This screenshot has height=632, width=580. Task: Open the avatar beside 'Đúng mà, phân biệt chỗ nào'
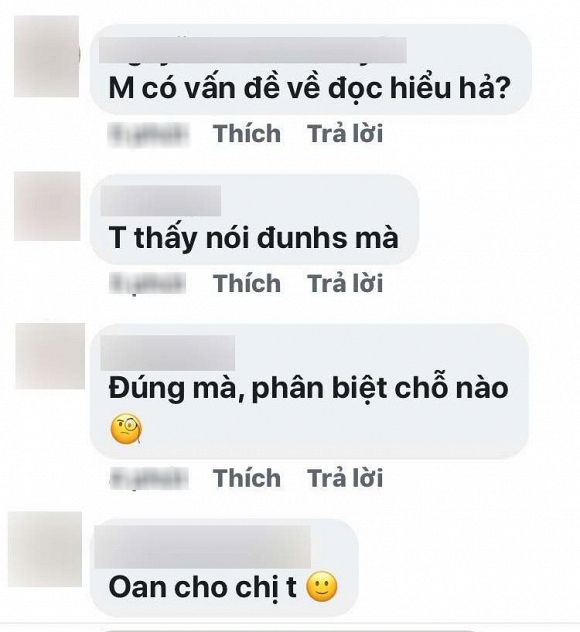click(x=50, y=356)
